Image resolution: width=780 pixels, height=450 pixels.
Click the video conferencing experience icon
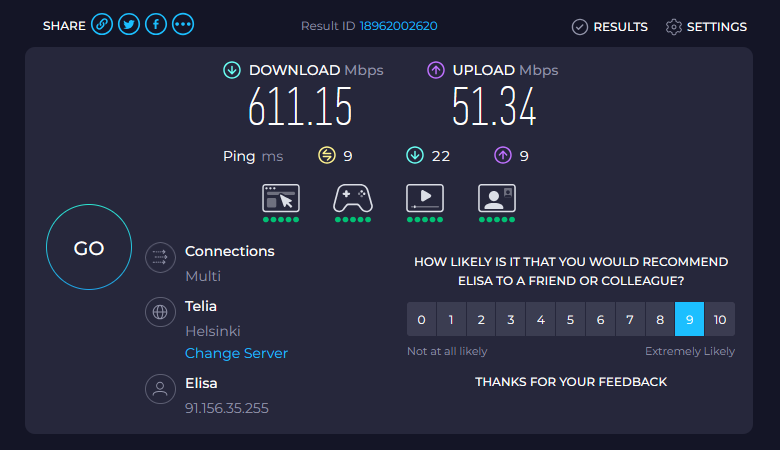click(x=496, y=198)
